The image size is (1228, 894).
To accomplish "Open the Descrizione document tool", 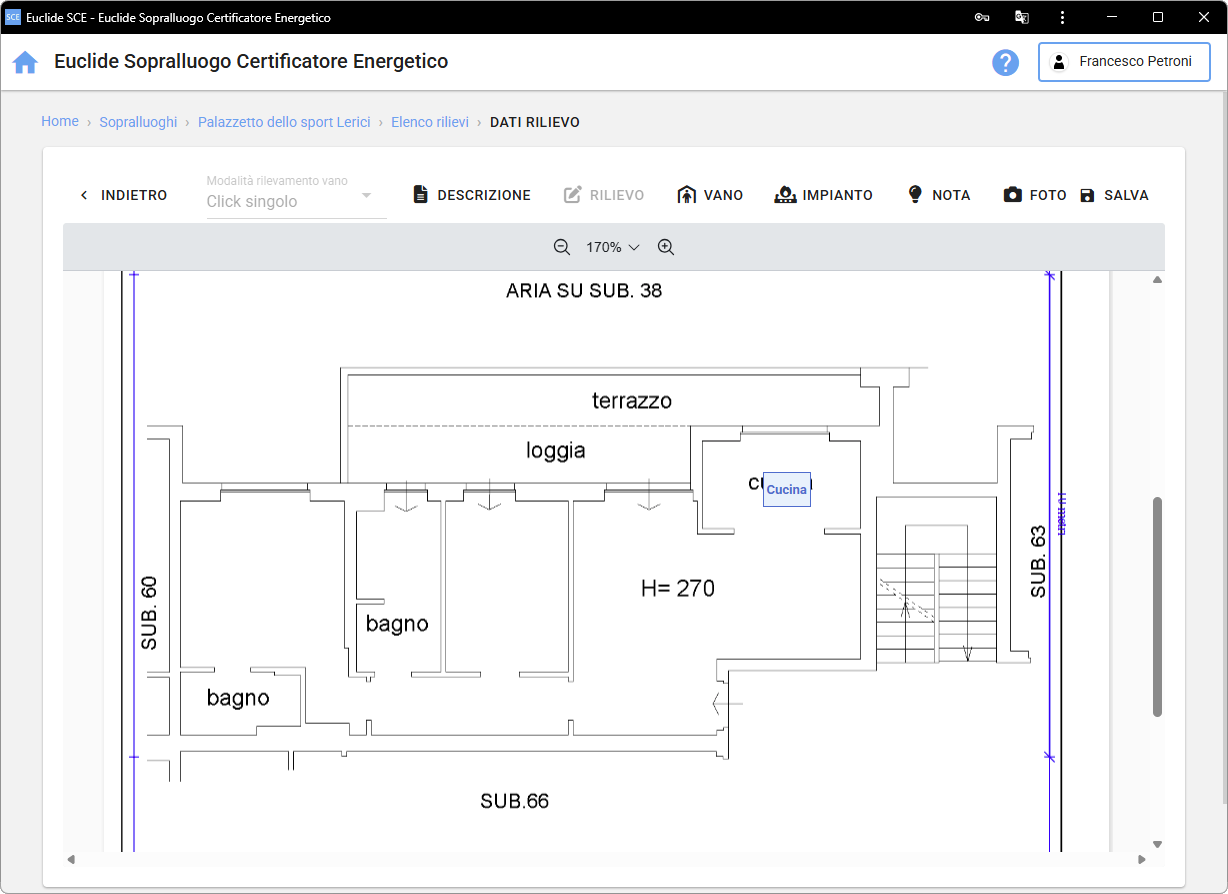I will [x=472, y=195].
